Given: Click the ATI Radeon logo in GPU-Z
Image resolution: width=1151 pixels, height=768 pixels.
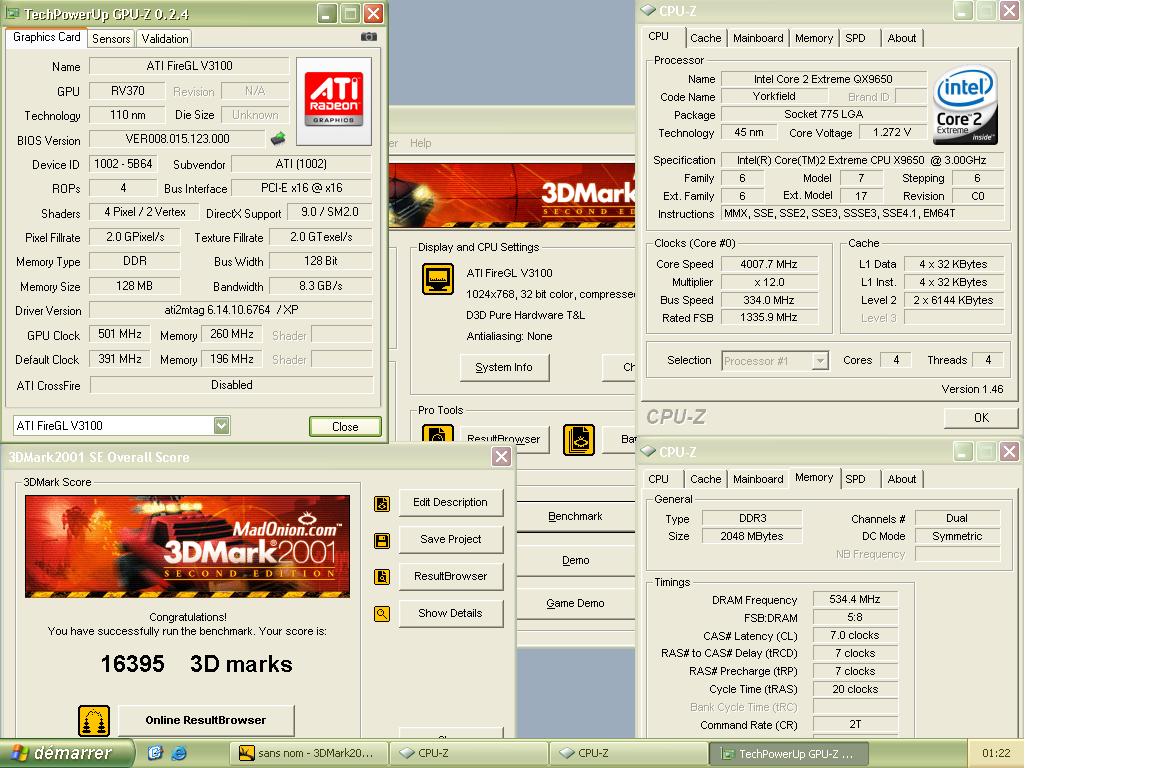Looking at the screenshot, I should (x=334, y=101).
